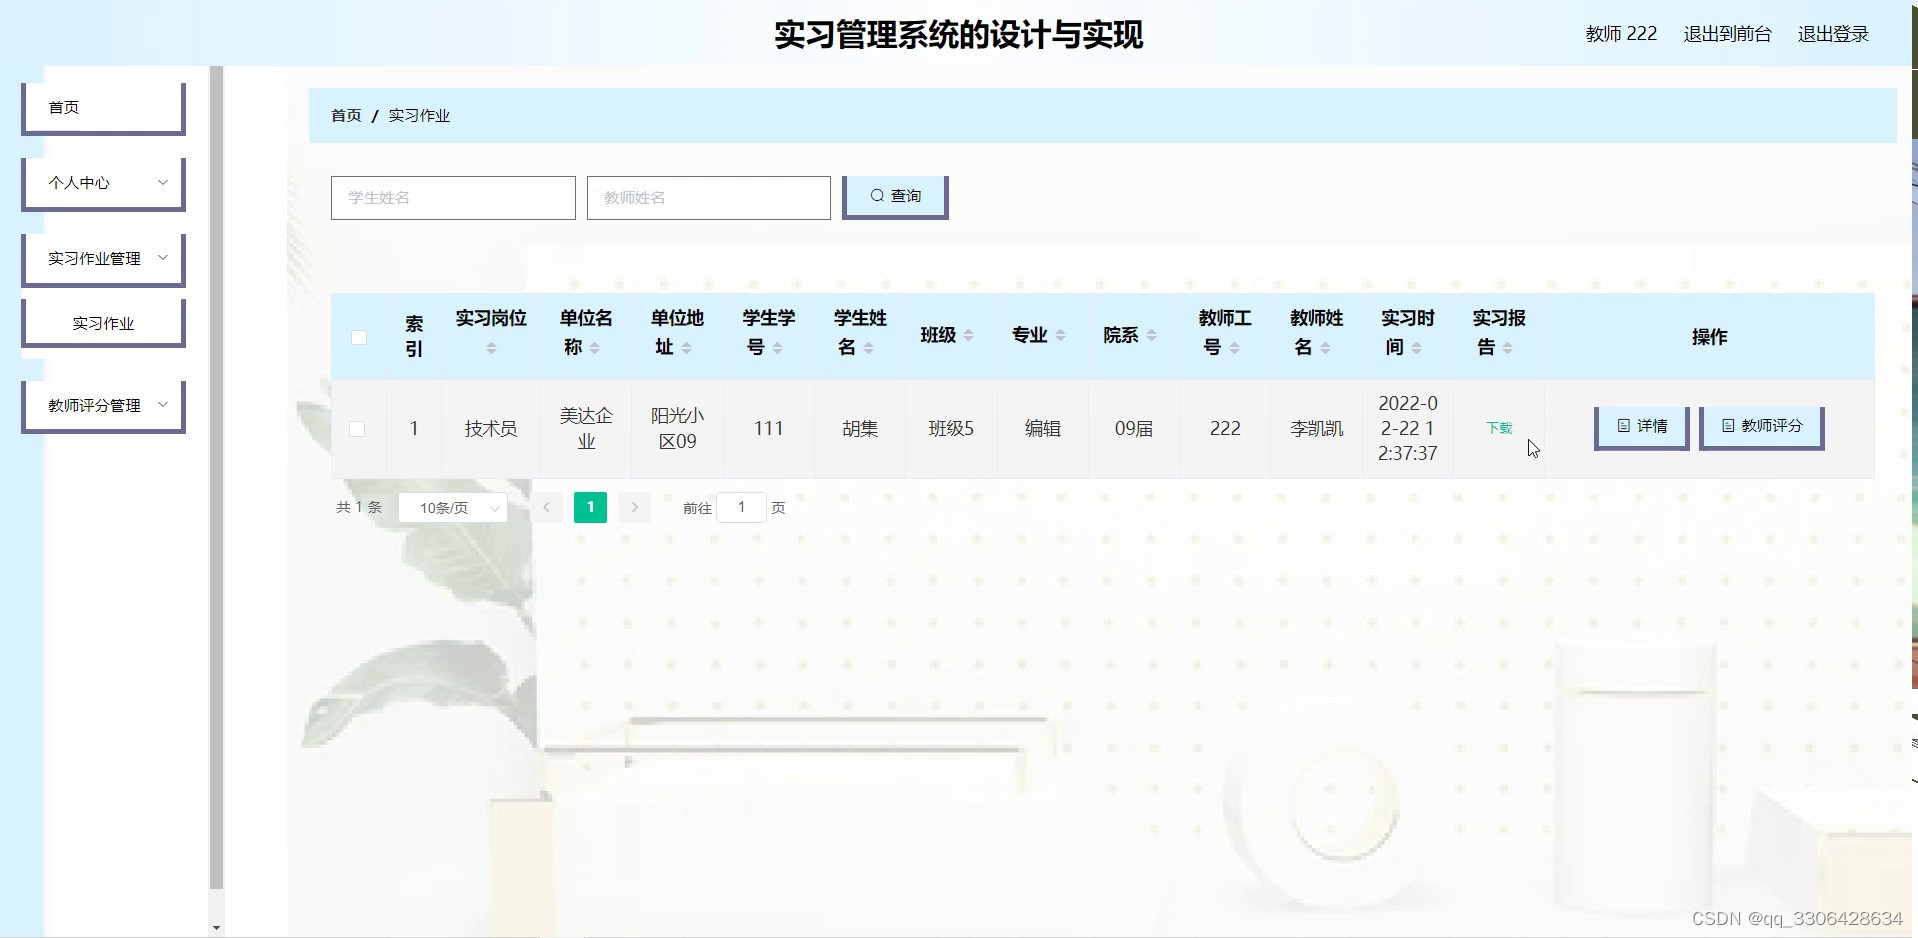Click 教师 222 user label
This screenshot has height=938, width=1918.
1621,34
